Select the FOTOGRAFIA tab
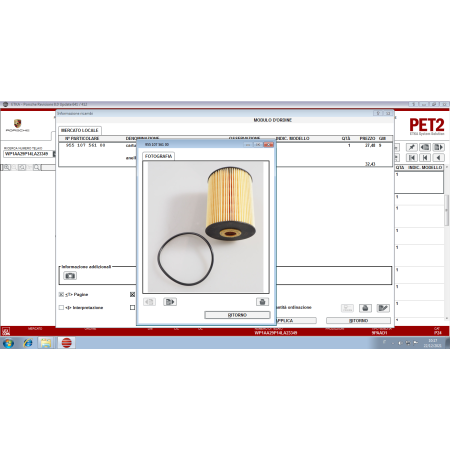This screenshot has height=450, width=450. click(159, 156)
